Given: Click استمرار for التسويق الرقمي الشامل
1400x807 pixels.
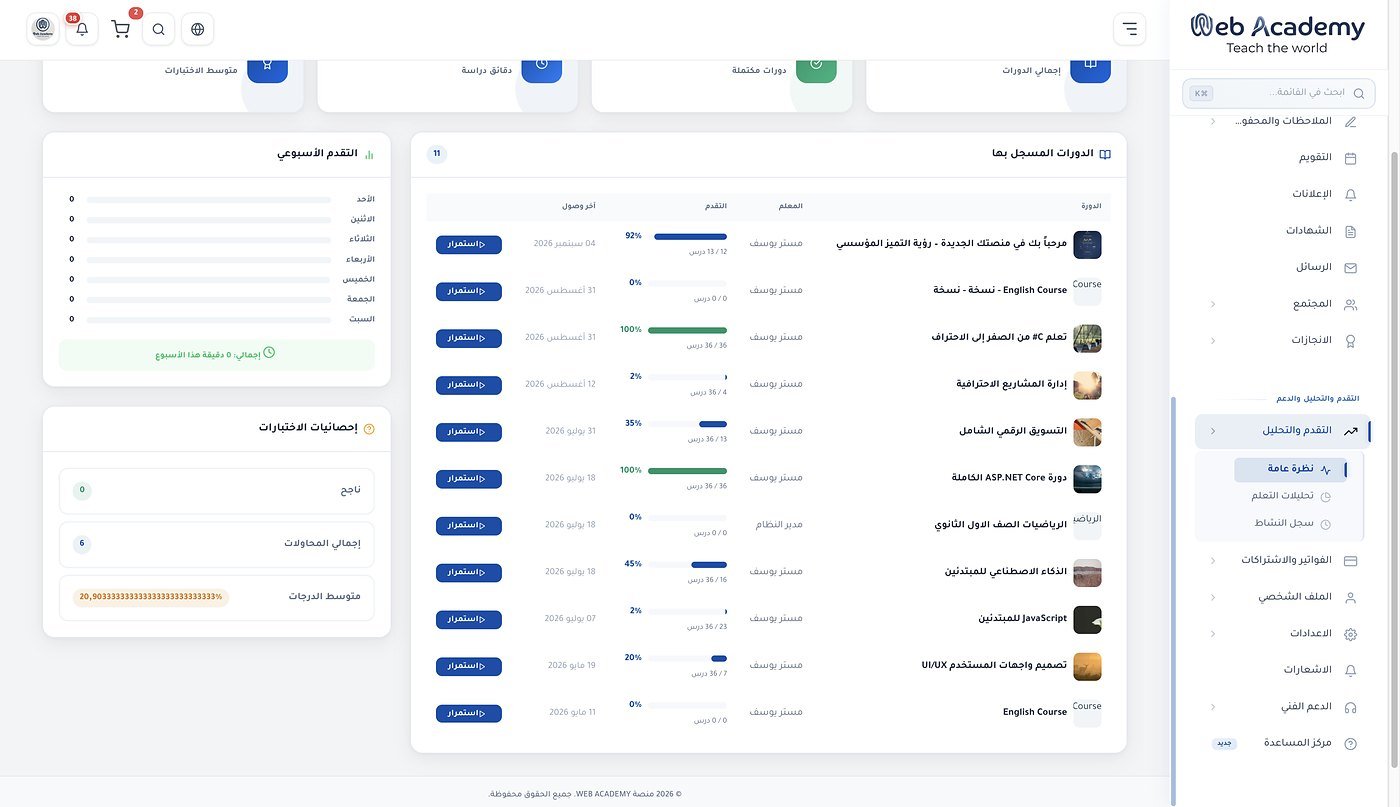Looking at the screenshot, I should pyautogui.click(x=469, y=432).
